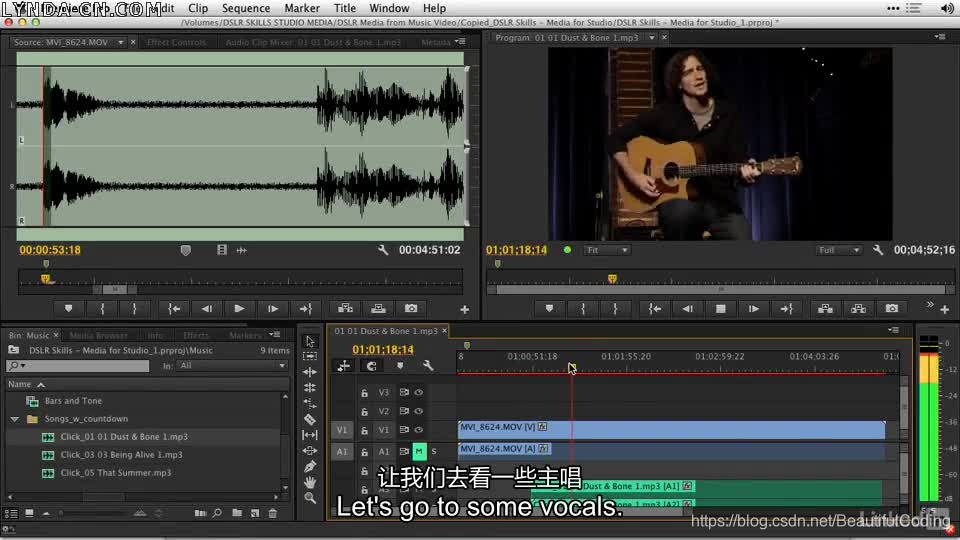Open the In: All filter dropdown
Image resolution: width=960 pixels, height=540 pixels.
pyautogui.click(x=231, y=366)
